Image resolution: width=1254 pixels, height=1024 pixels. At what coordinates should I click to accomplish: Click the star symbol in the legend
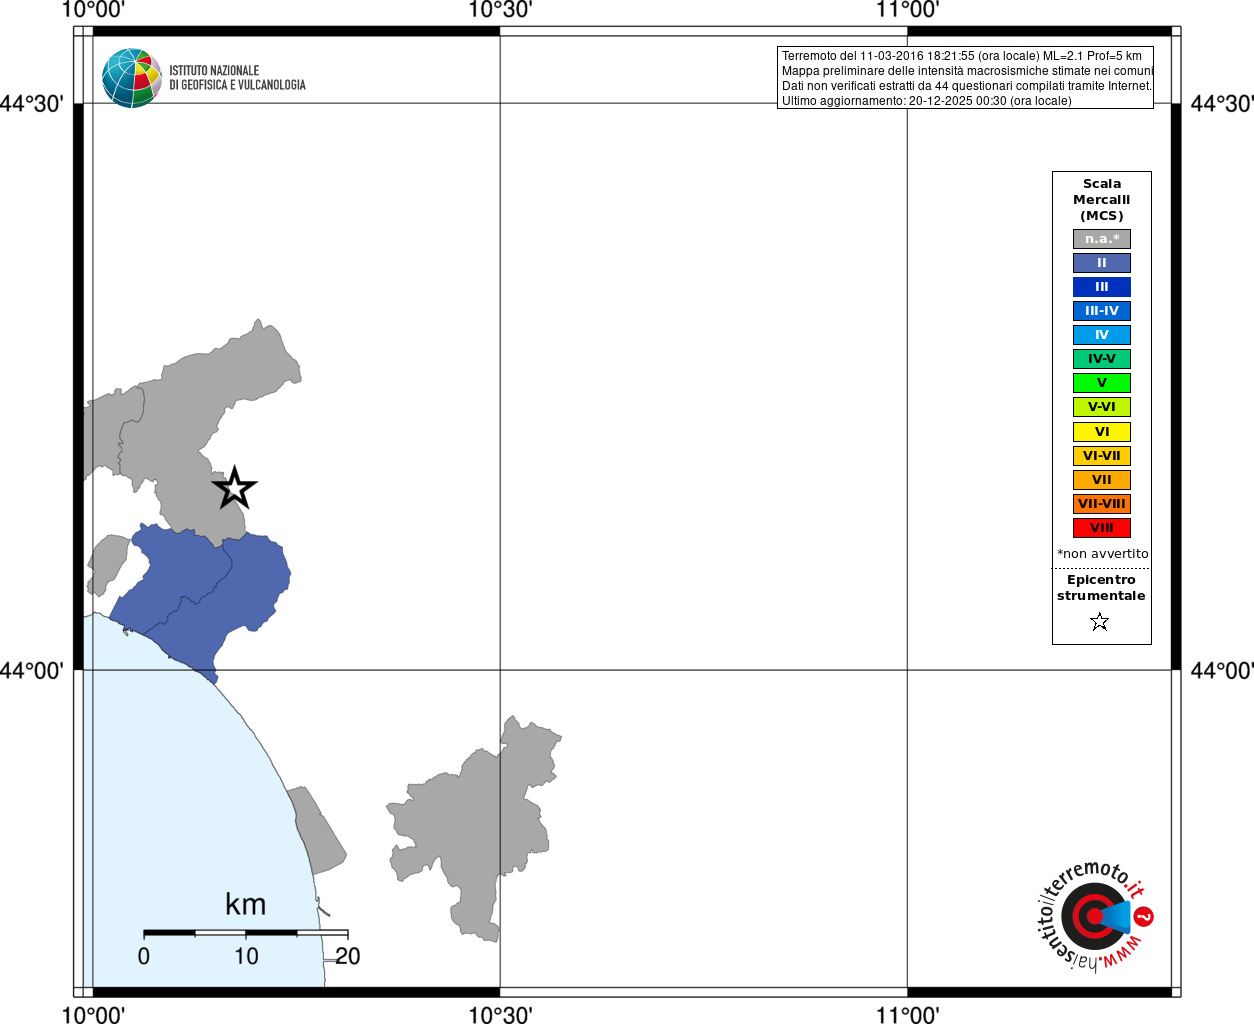pos(1100,622)
